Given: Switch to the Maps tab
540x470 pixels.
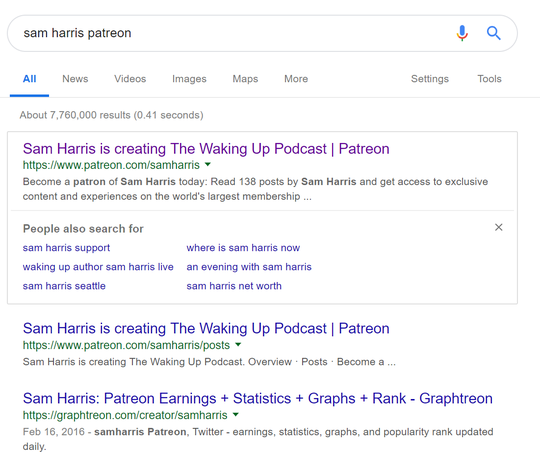Looking at the screenshot, I should (x=245, y=79).
